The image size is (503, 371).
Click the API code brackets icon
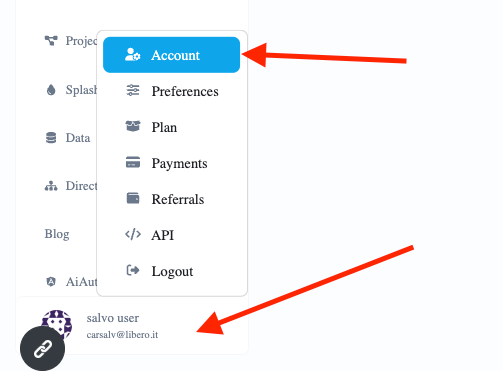133,234
